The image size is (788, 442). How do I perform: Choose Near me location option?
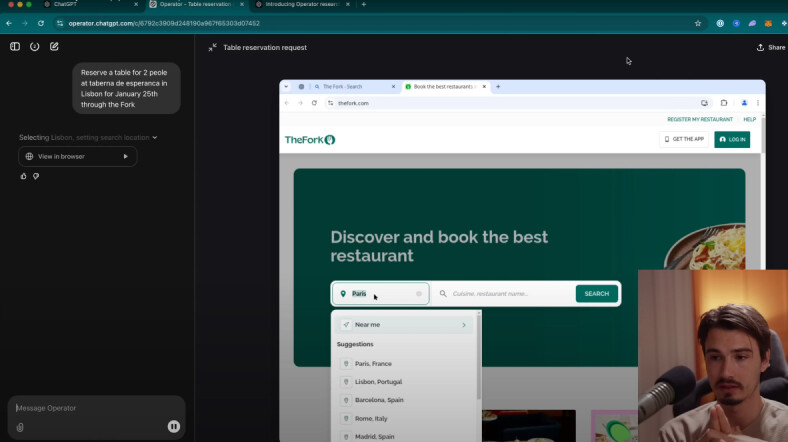405,325
